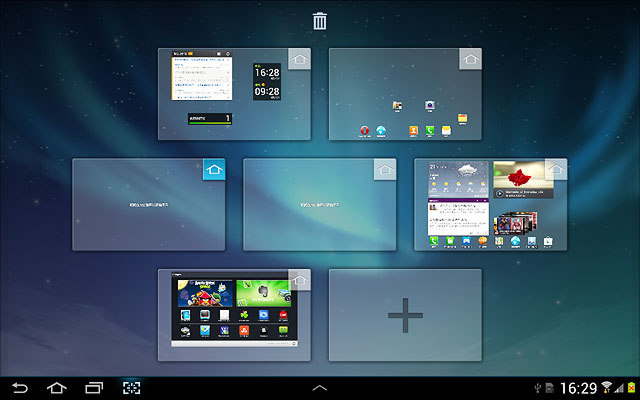Tap the plus sign to add page
Viewport: 640px width, 400px height.
pos(405,316)
